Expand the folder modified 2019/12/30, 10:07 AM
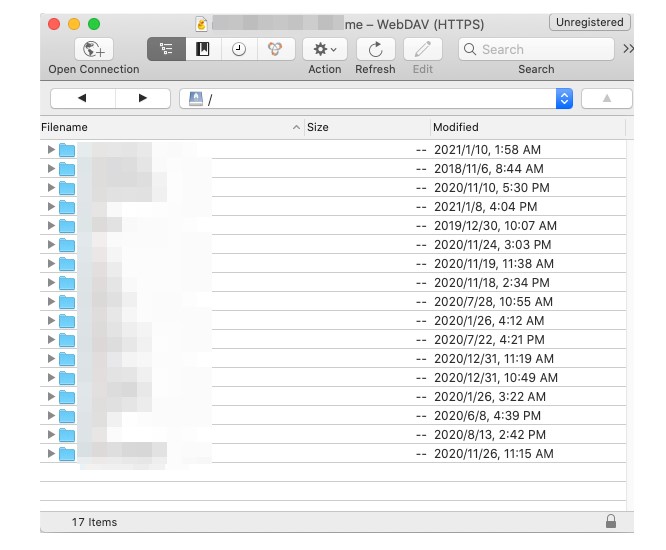 (51, 226)
